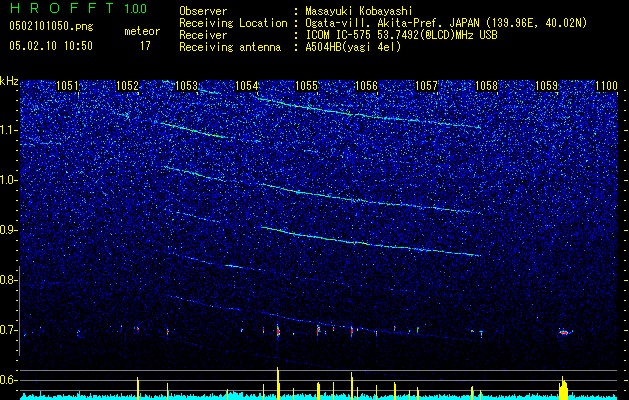Screen dimensions: 629x400
Task: Click the 1053 time marker
Action: [187, 85]
